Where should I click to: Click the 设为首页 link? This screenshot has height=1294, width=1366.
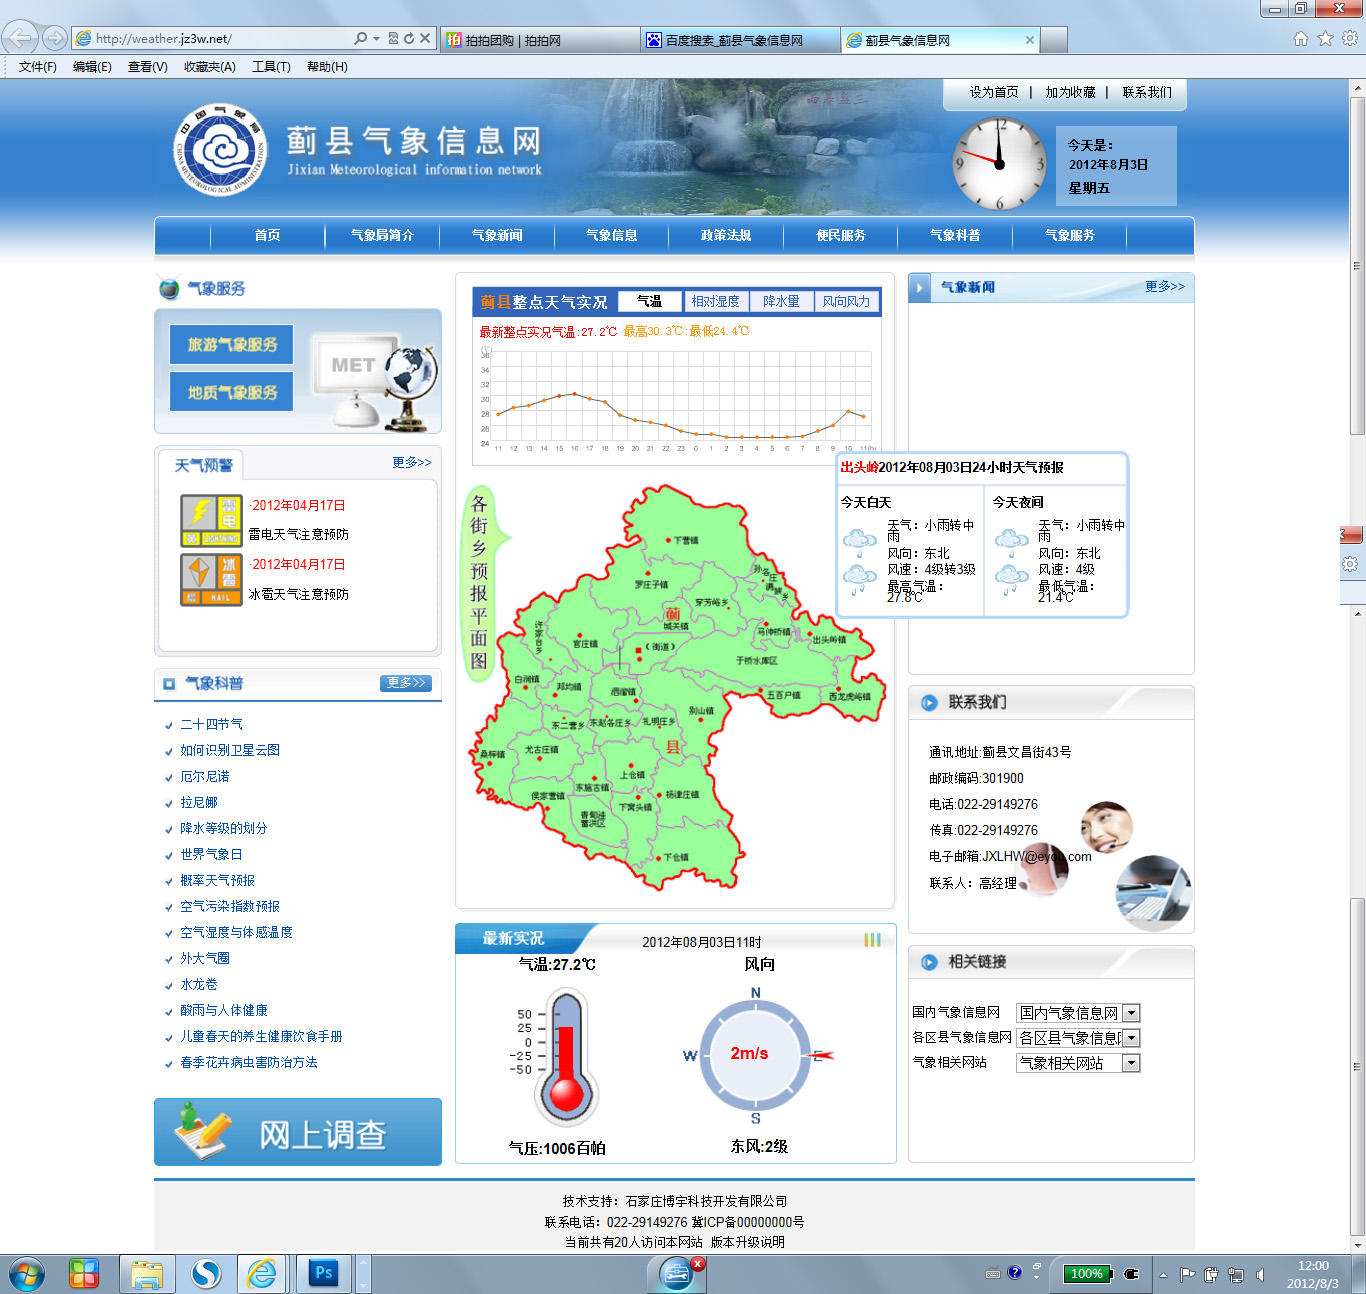pyautogui.click(x=994, y=92)
